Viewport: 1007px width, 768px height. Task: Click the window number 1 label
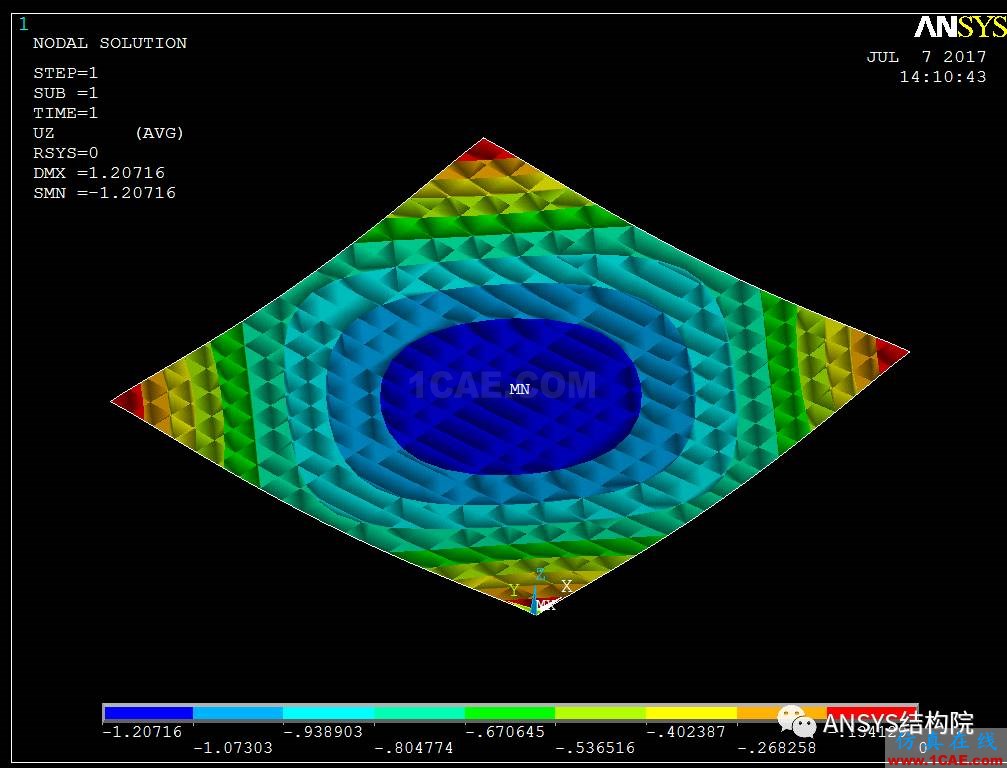pos(24,24)
